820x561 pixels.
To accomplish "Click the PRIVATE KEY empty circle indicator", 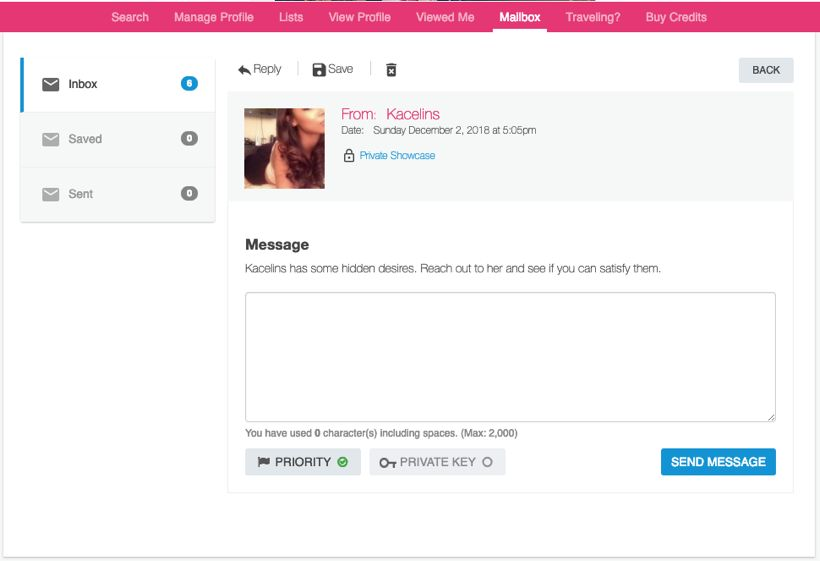I will [487, 462].
